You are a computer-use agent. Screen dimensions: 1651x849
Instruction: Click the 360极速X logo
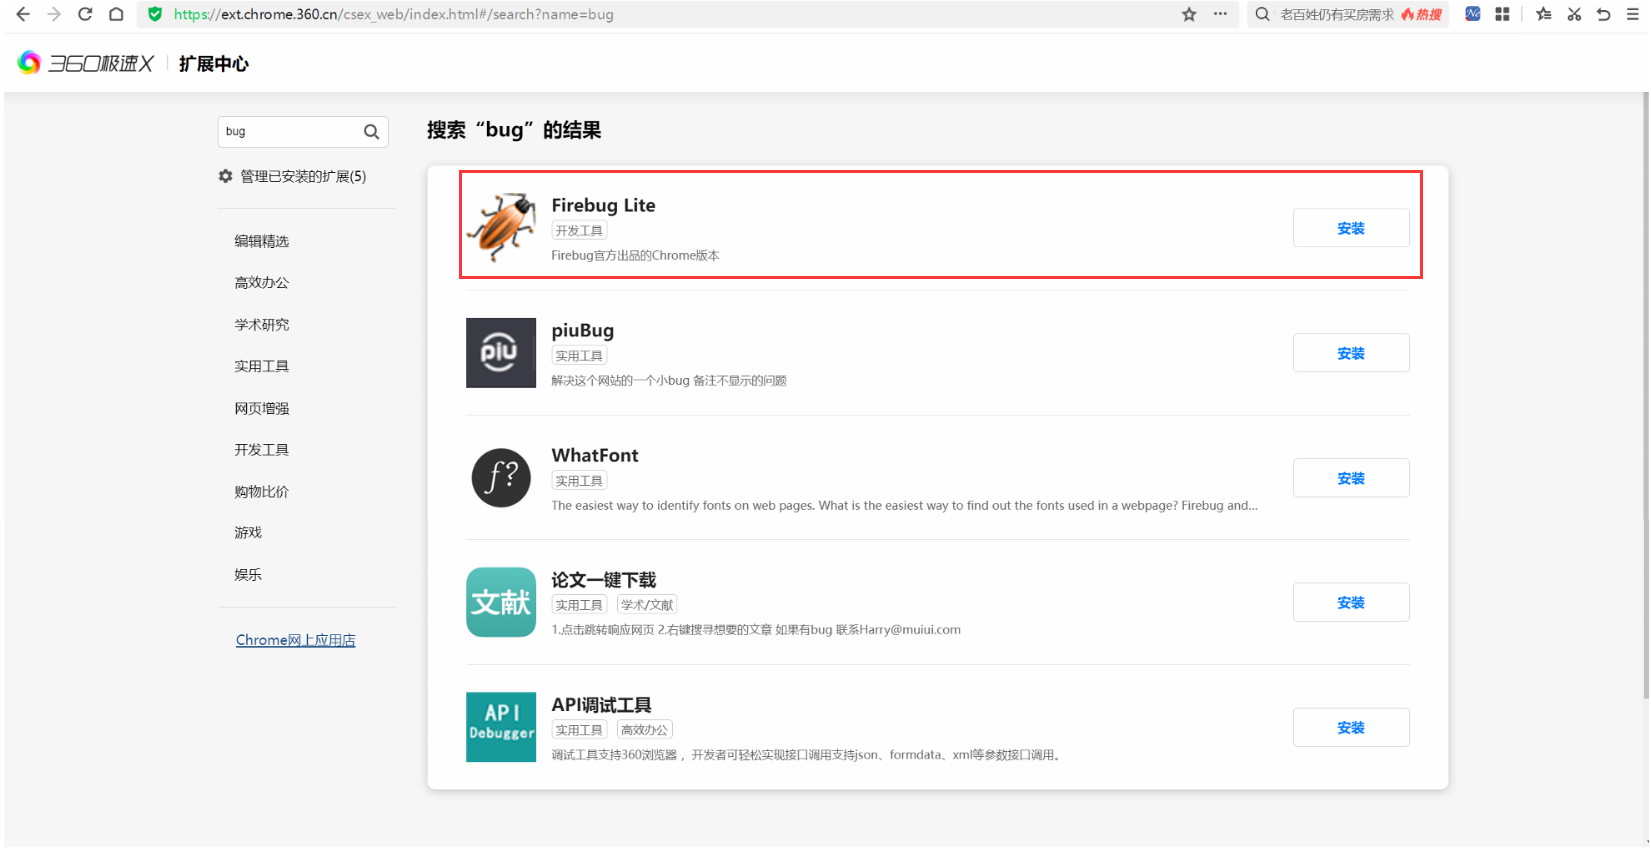point(86,63)
